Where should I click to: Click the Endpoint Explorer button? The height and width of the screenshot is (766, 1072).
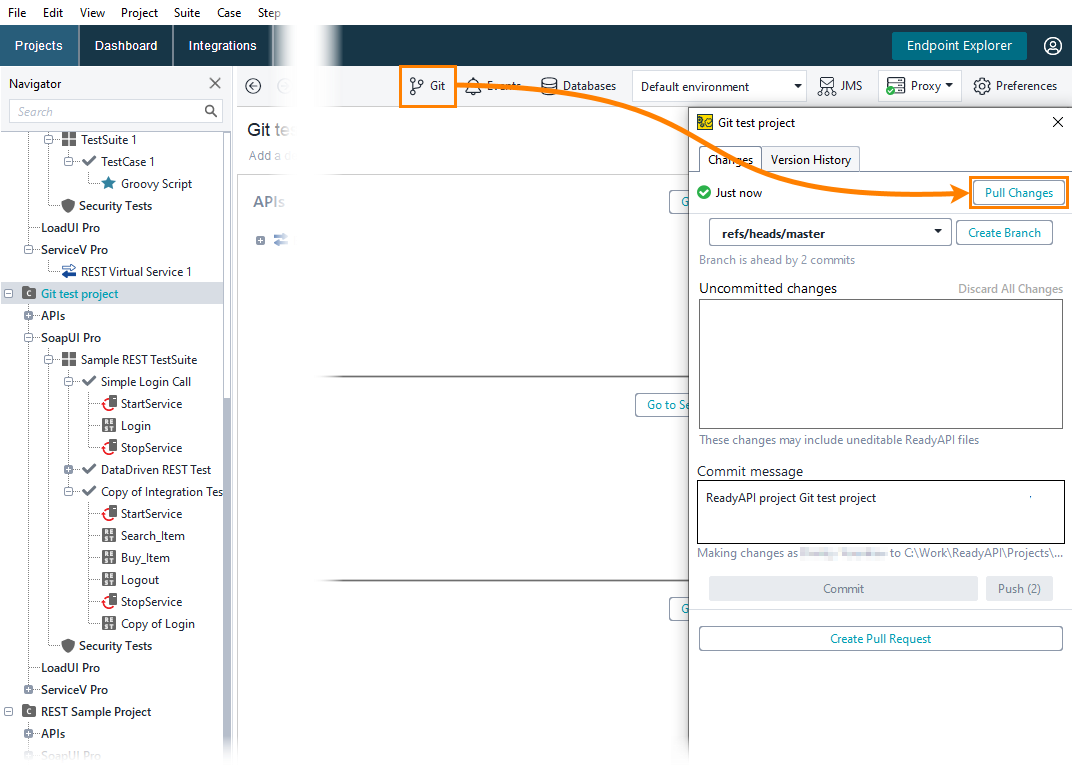[x=959, y=46]
